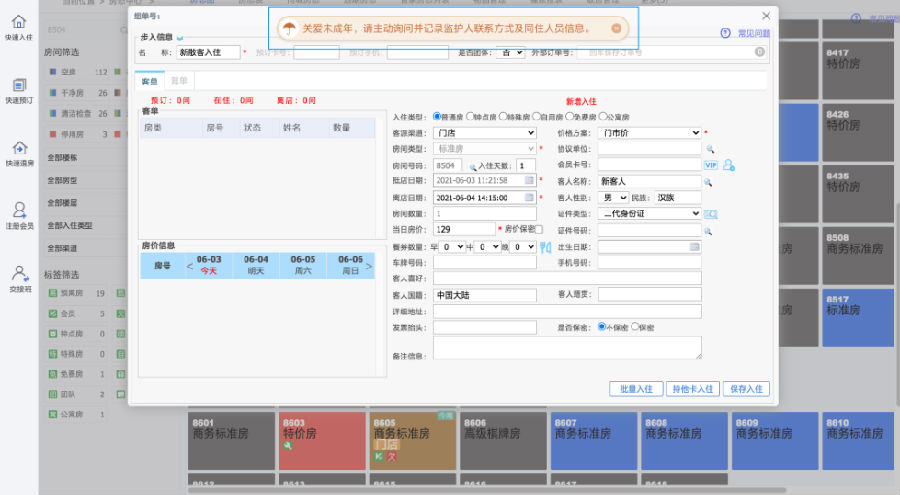The image size is (900, 495).
Task: Click the magnifier beside 协议单位 field
Action: (x=710, y=149)
